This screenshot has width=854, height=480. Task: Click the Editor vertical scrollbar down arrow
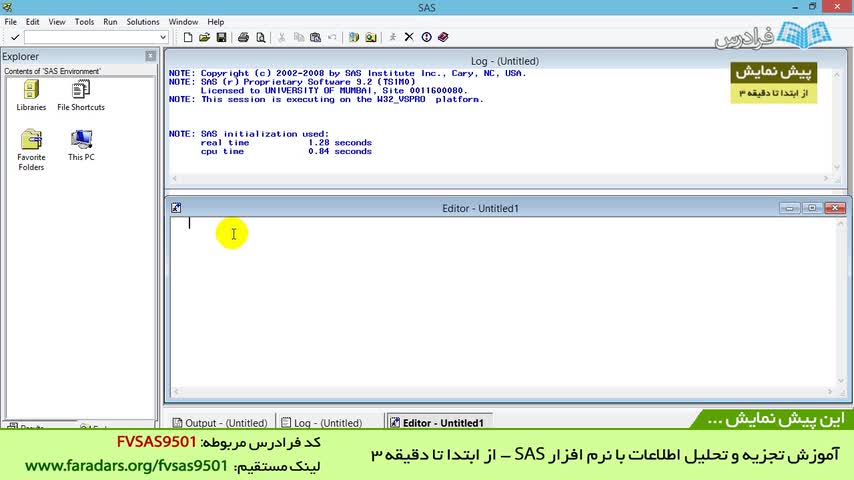tap(841, 381)
